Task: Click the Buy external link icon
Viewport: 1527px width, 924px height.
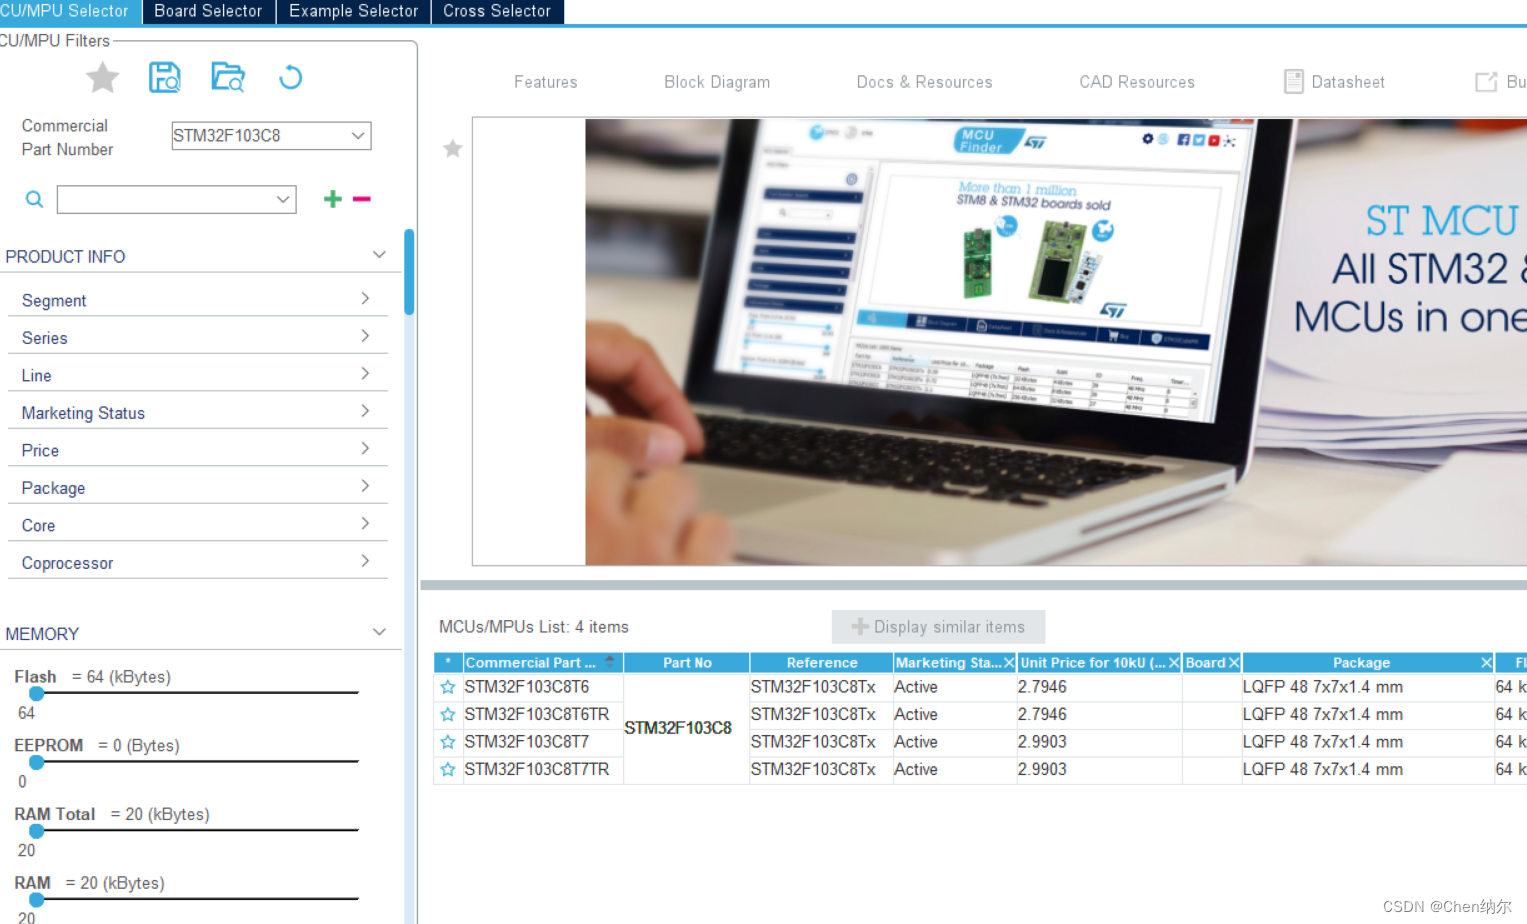Action: 1486,82
